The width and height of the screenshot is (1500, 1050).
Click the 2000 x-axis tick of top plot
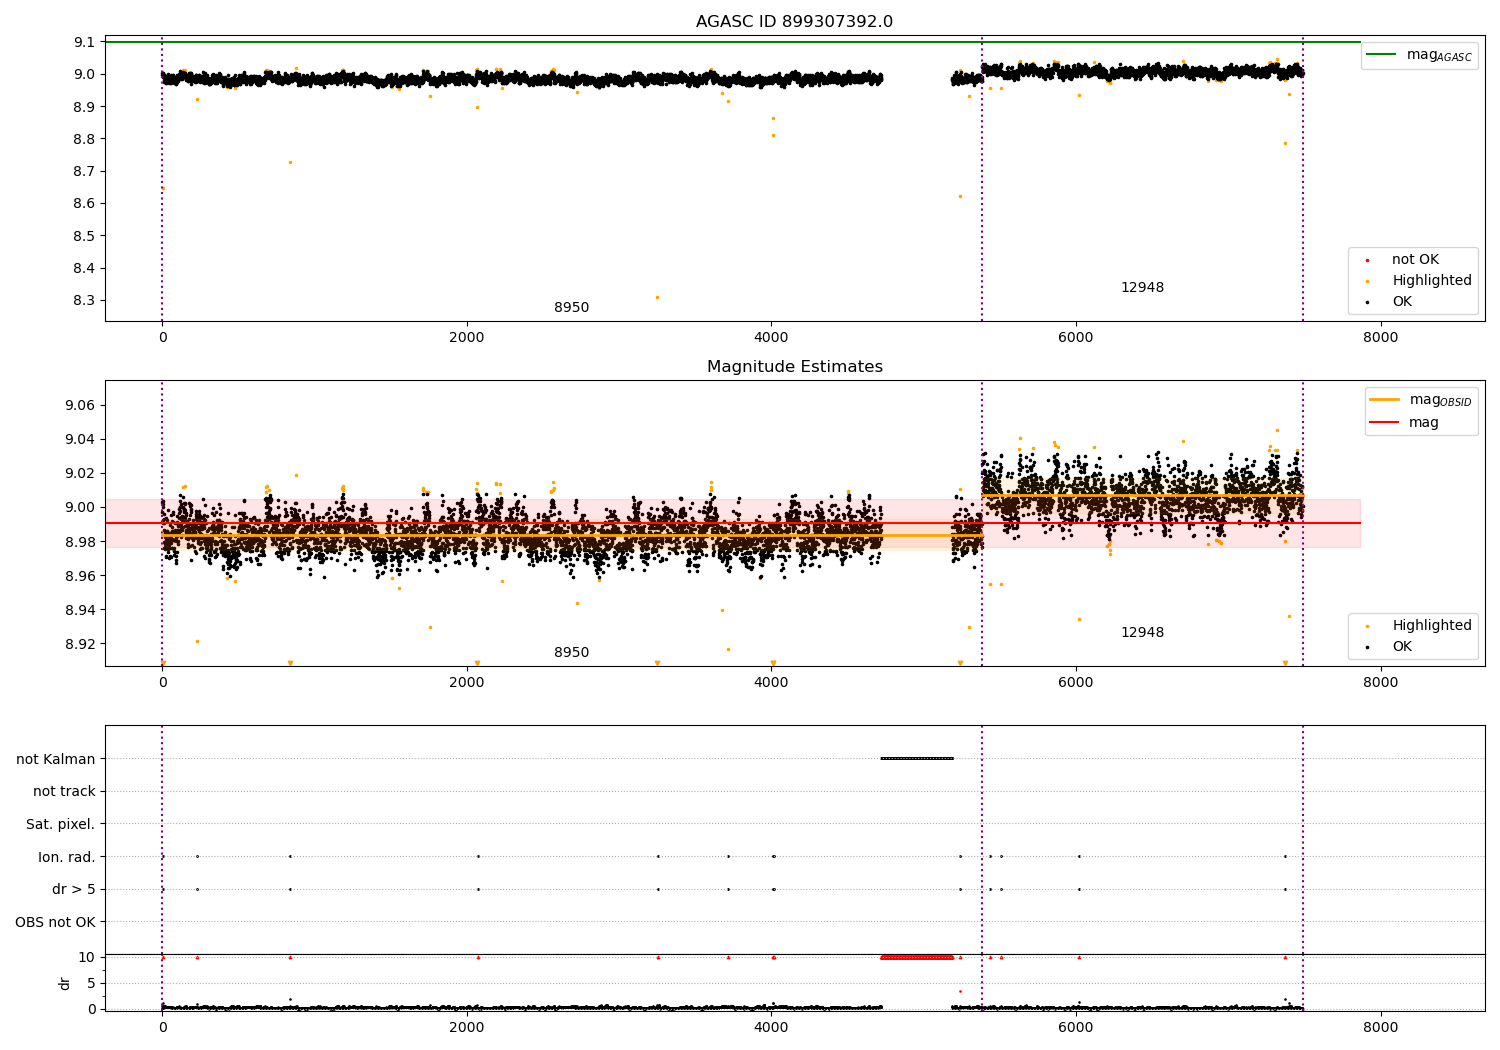click(467, 338)
